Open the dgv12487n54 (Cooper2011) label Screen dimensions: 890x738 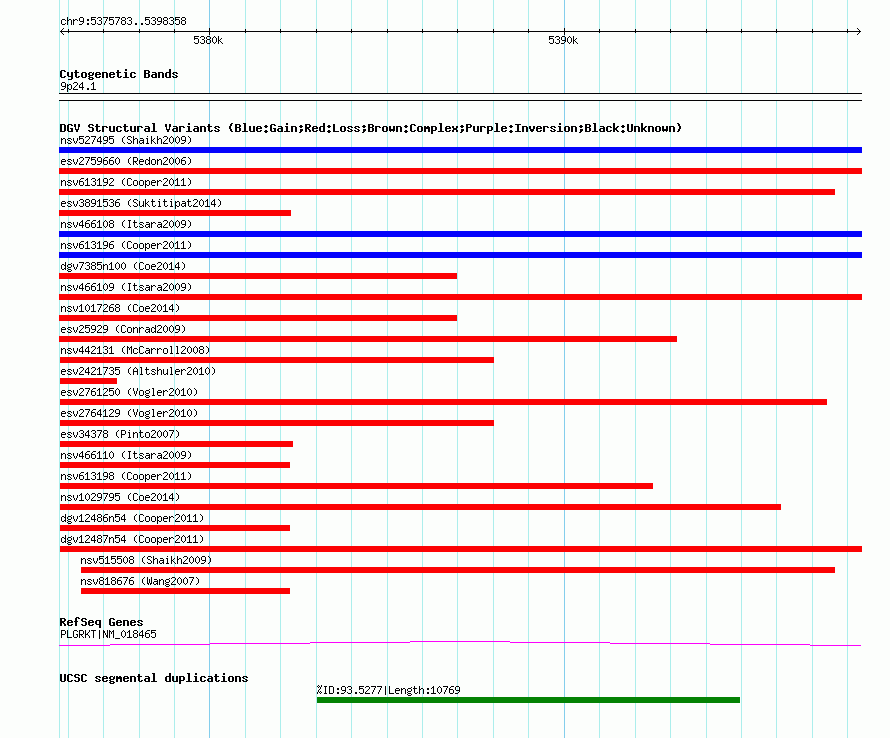click(x=132, y=539)
